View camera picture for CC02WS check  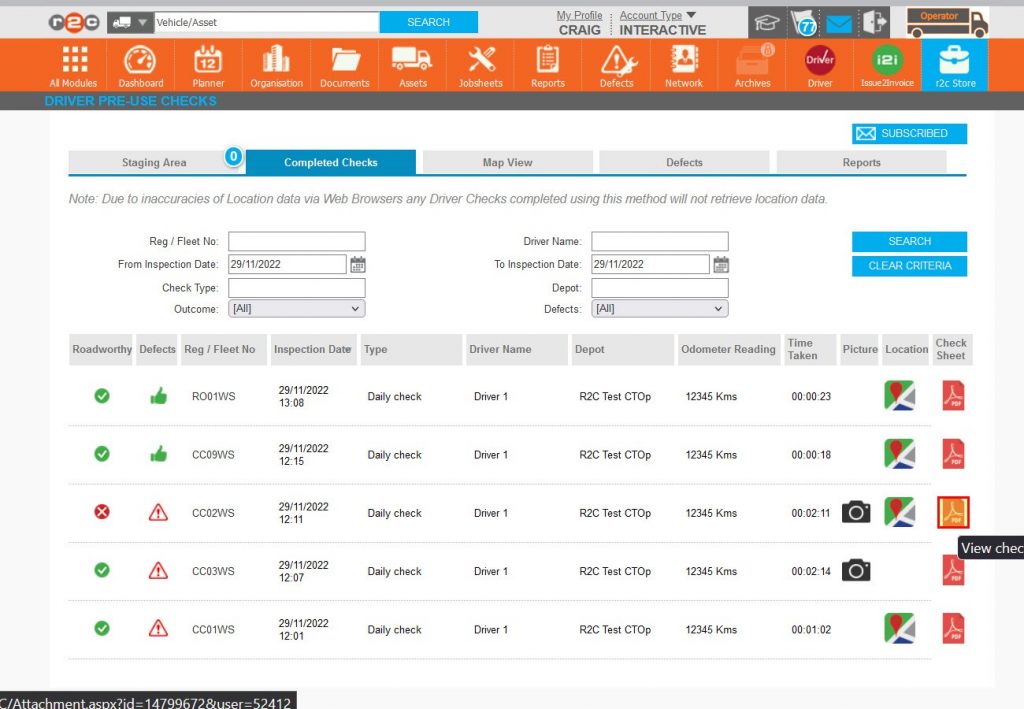point(856,512)
